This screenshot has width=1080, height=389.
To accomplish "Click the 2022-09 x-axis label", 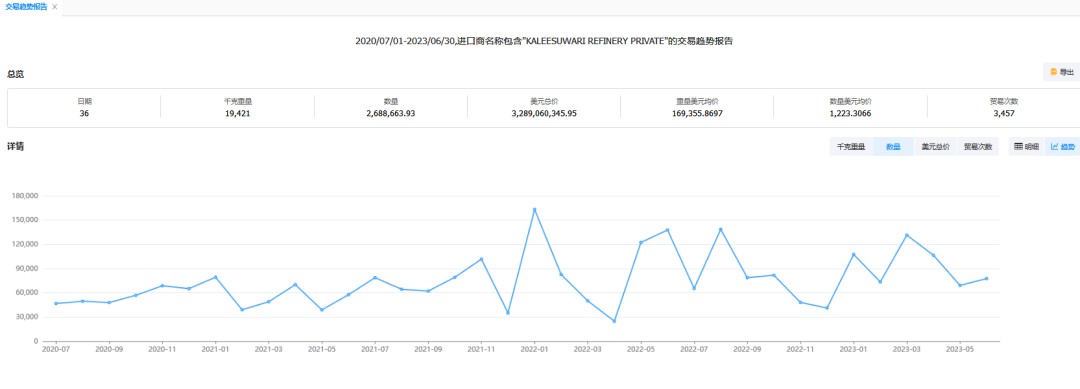I will pos(747,349).
